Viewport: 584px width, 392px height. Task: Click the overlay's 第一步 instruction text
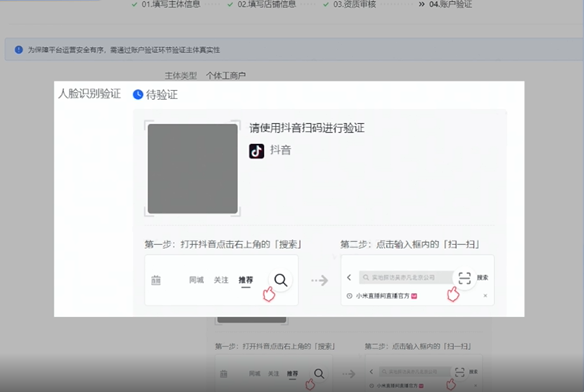(x=223, y=244)
